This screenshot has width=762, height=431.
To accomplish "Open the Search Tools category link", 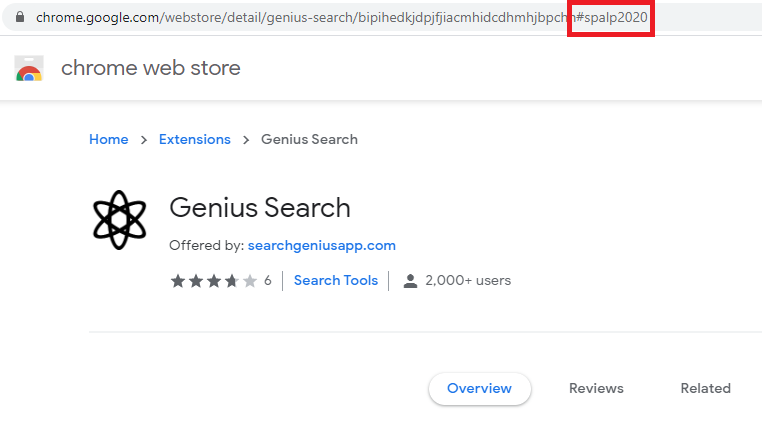I will point(336,280).
